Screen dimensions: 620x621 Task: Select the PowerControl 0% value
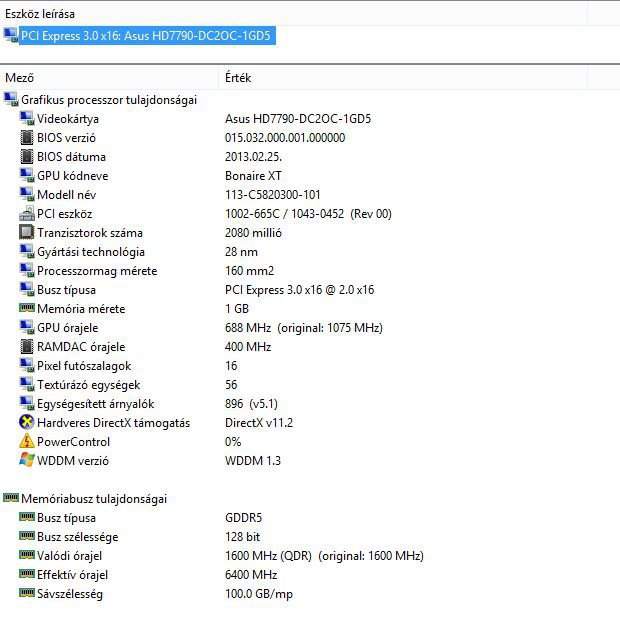click(233, 442)
